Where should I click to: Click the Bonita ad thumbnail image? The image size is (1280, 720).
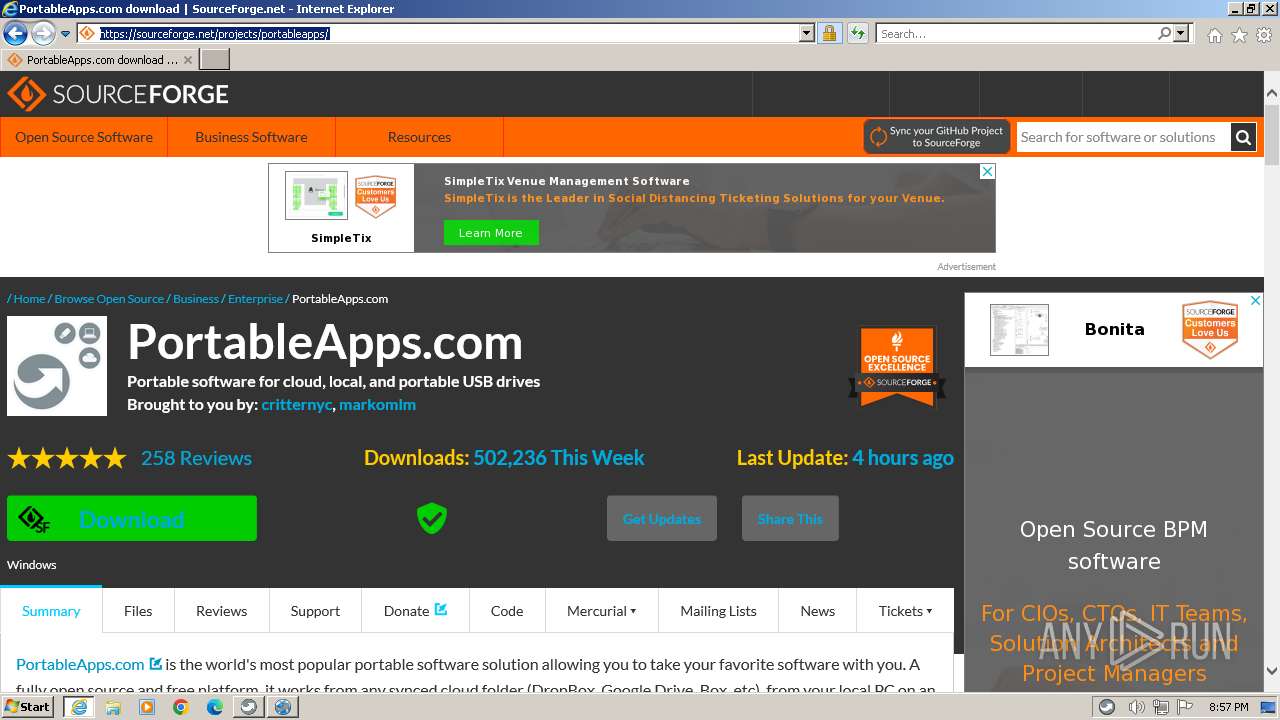(1019, 330)
